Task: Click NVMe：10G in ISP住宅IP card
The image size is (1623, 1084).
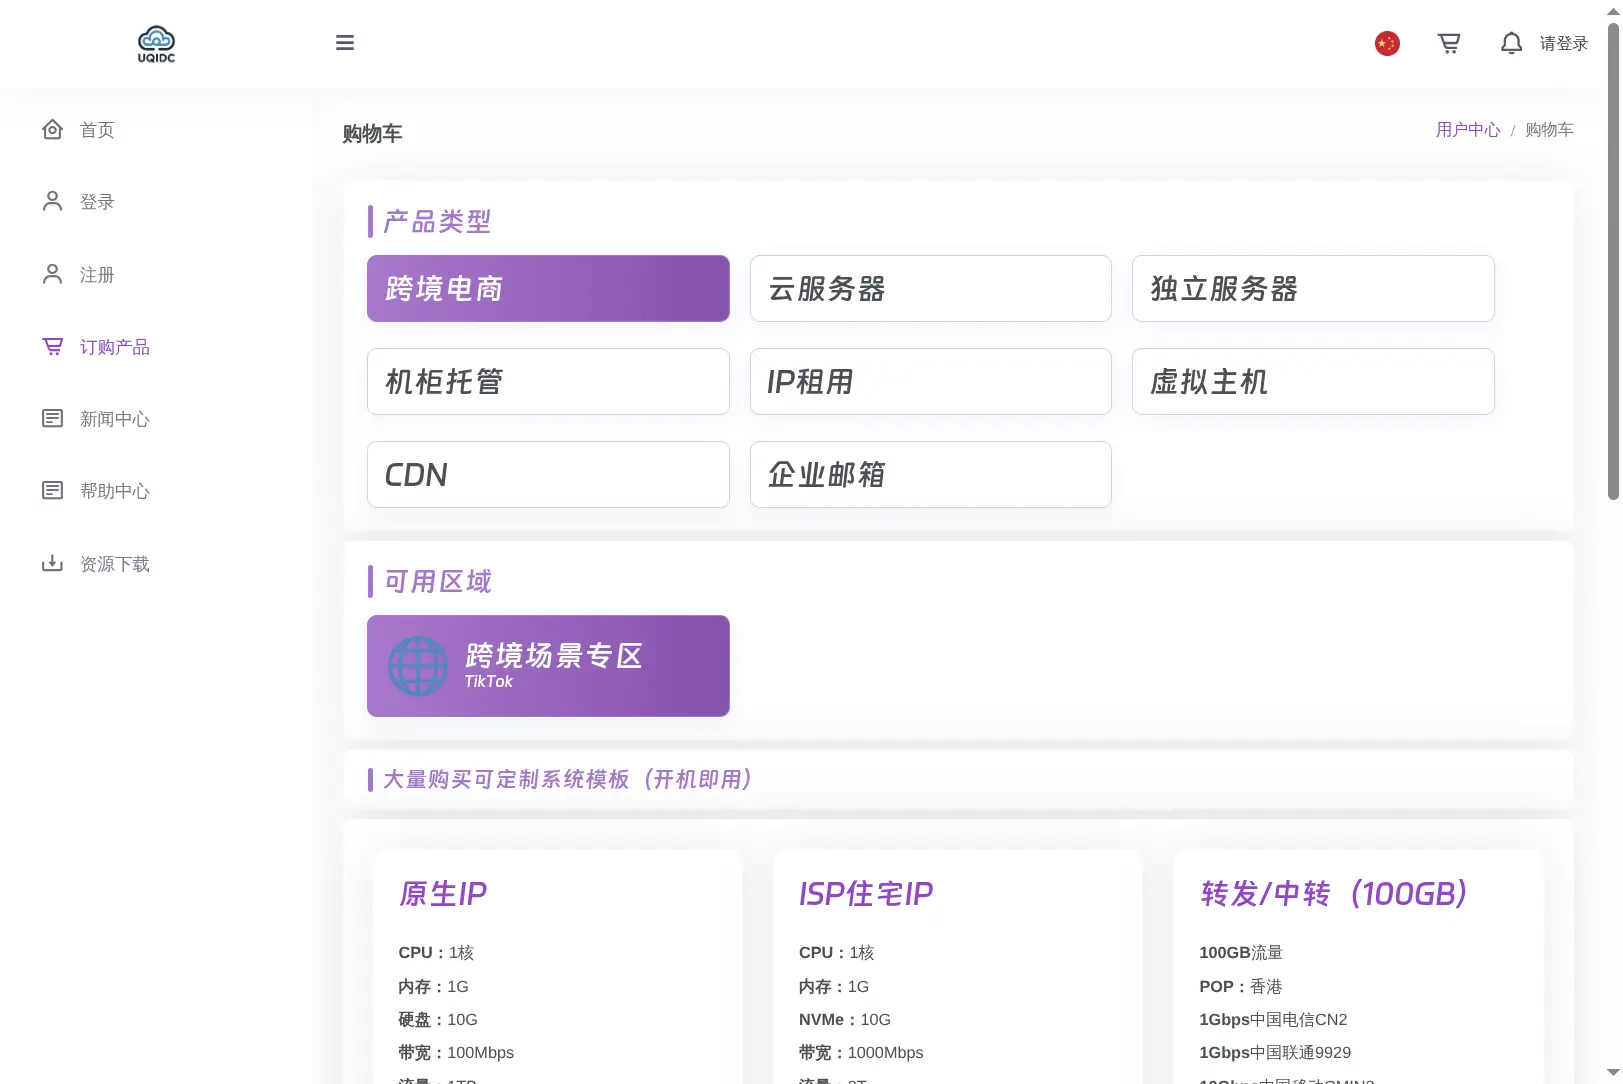Action: [844, 1020]
